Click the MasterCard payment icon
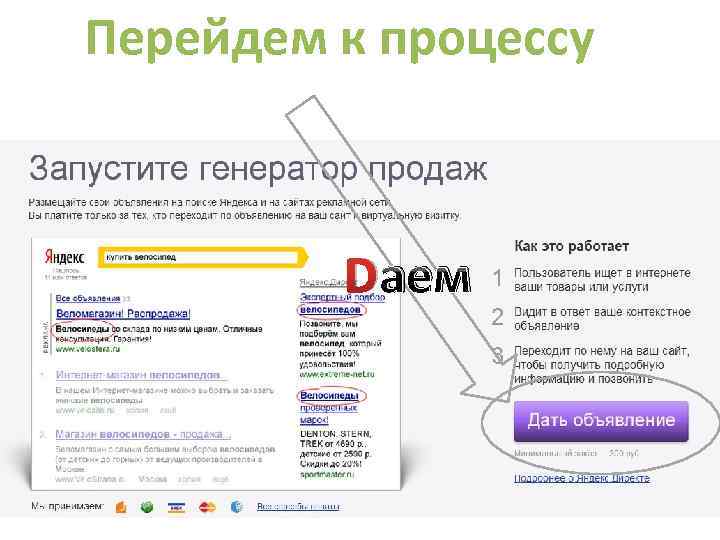The height and width of the screenshot is (540, 720). [x=207, y=507]
